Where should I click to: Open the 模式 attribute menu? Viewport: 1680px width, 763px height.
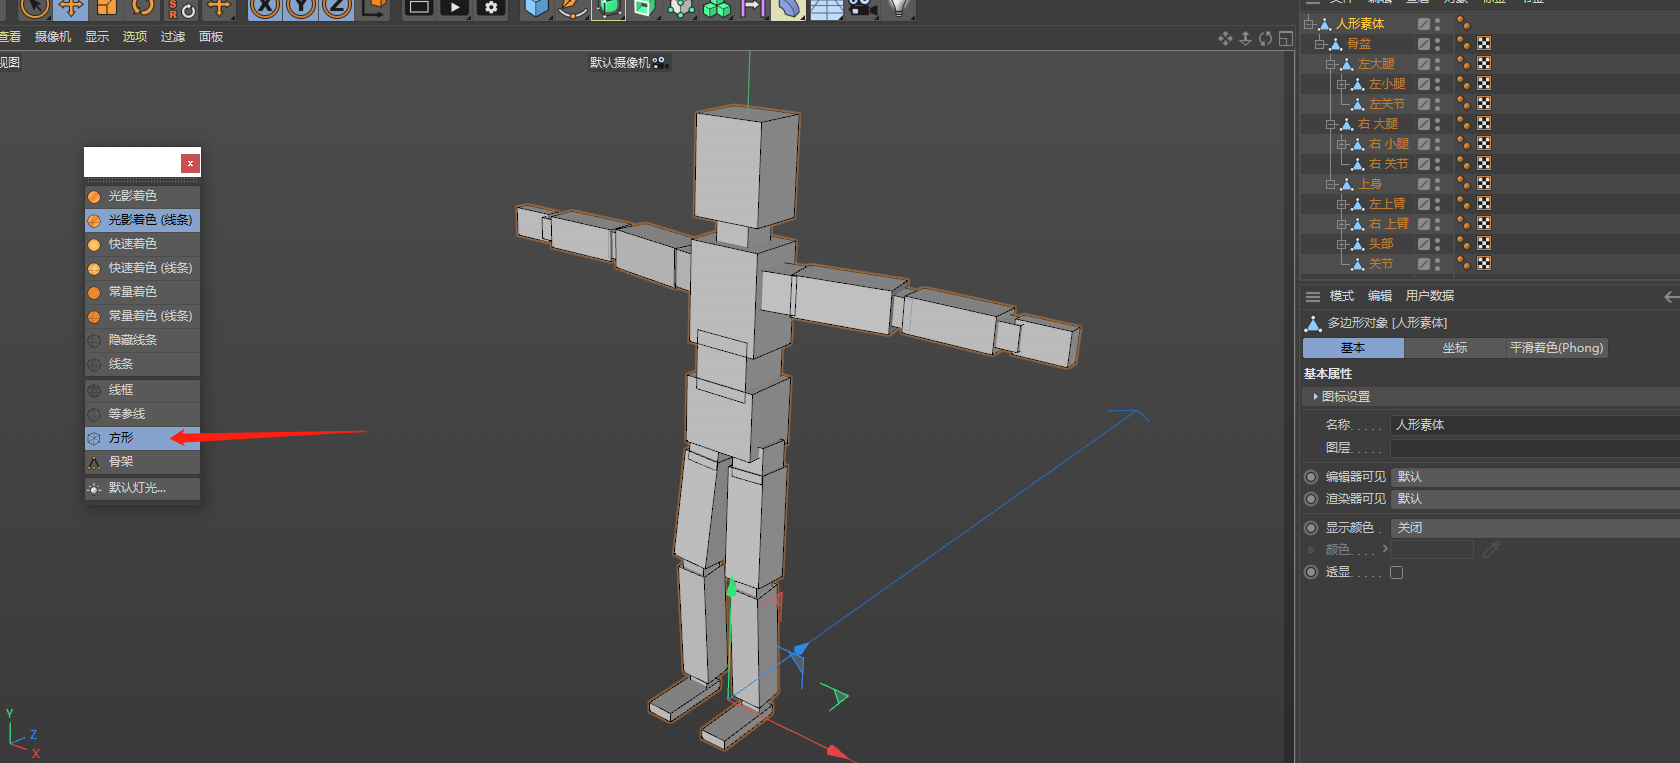(1342, 296)
